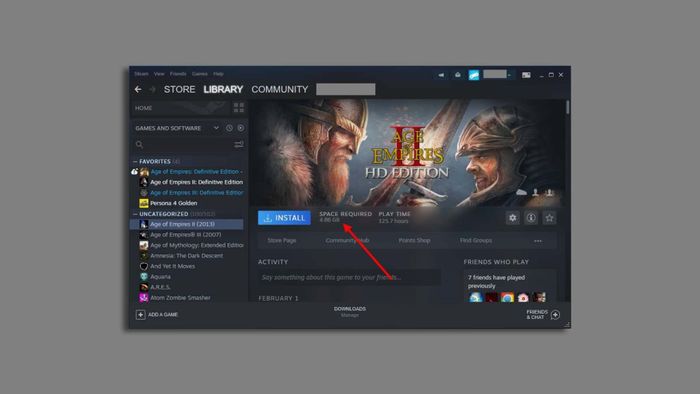Click the And Yet It Moves icon

pos(144,266)
